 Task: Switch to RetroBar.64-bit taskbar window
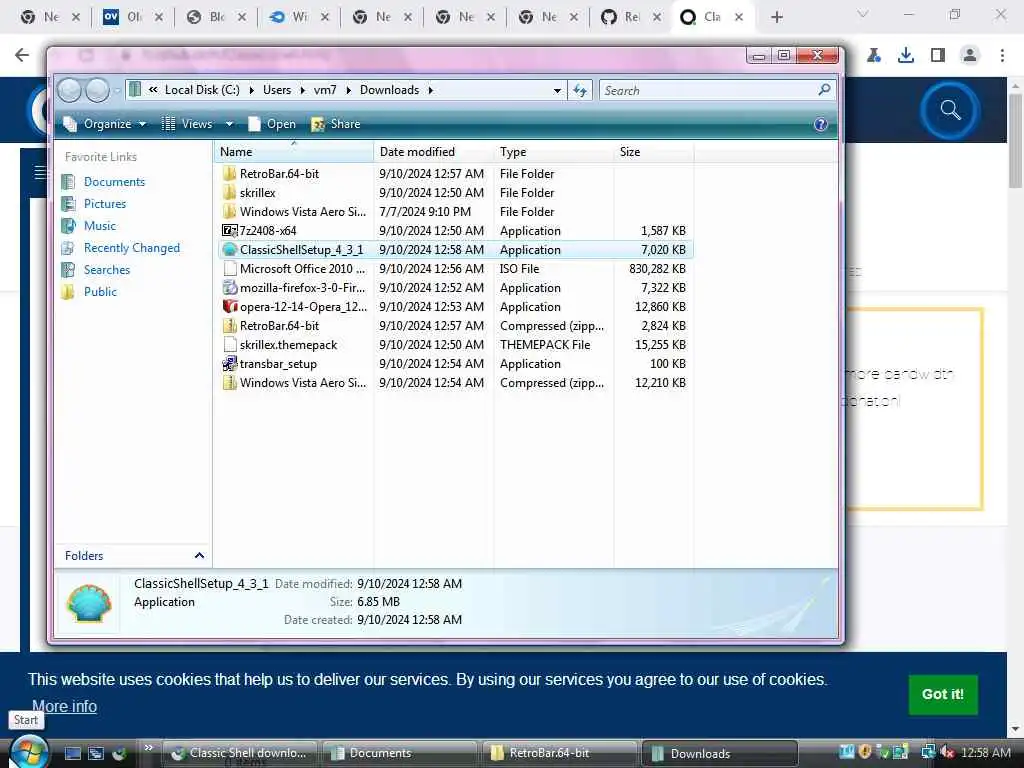559,753
